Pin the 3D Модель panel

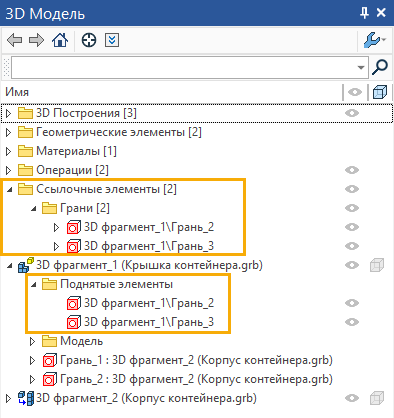tap(364, 13)
